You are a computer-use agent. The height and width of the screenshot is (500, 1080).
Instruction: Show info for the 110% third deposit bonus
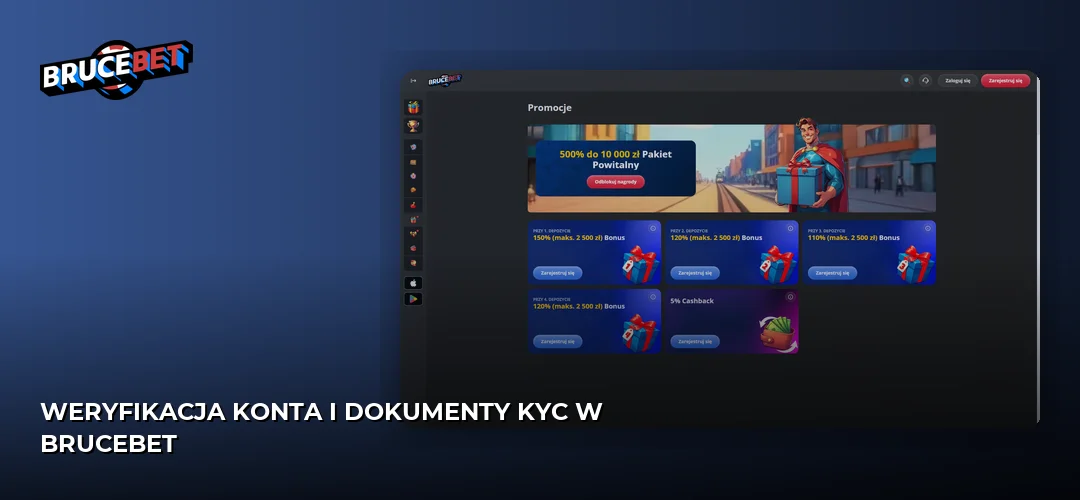[927, 228]
